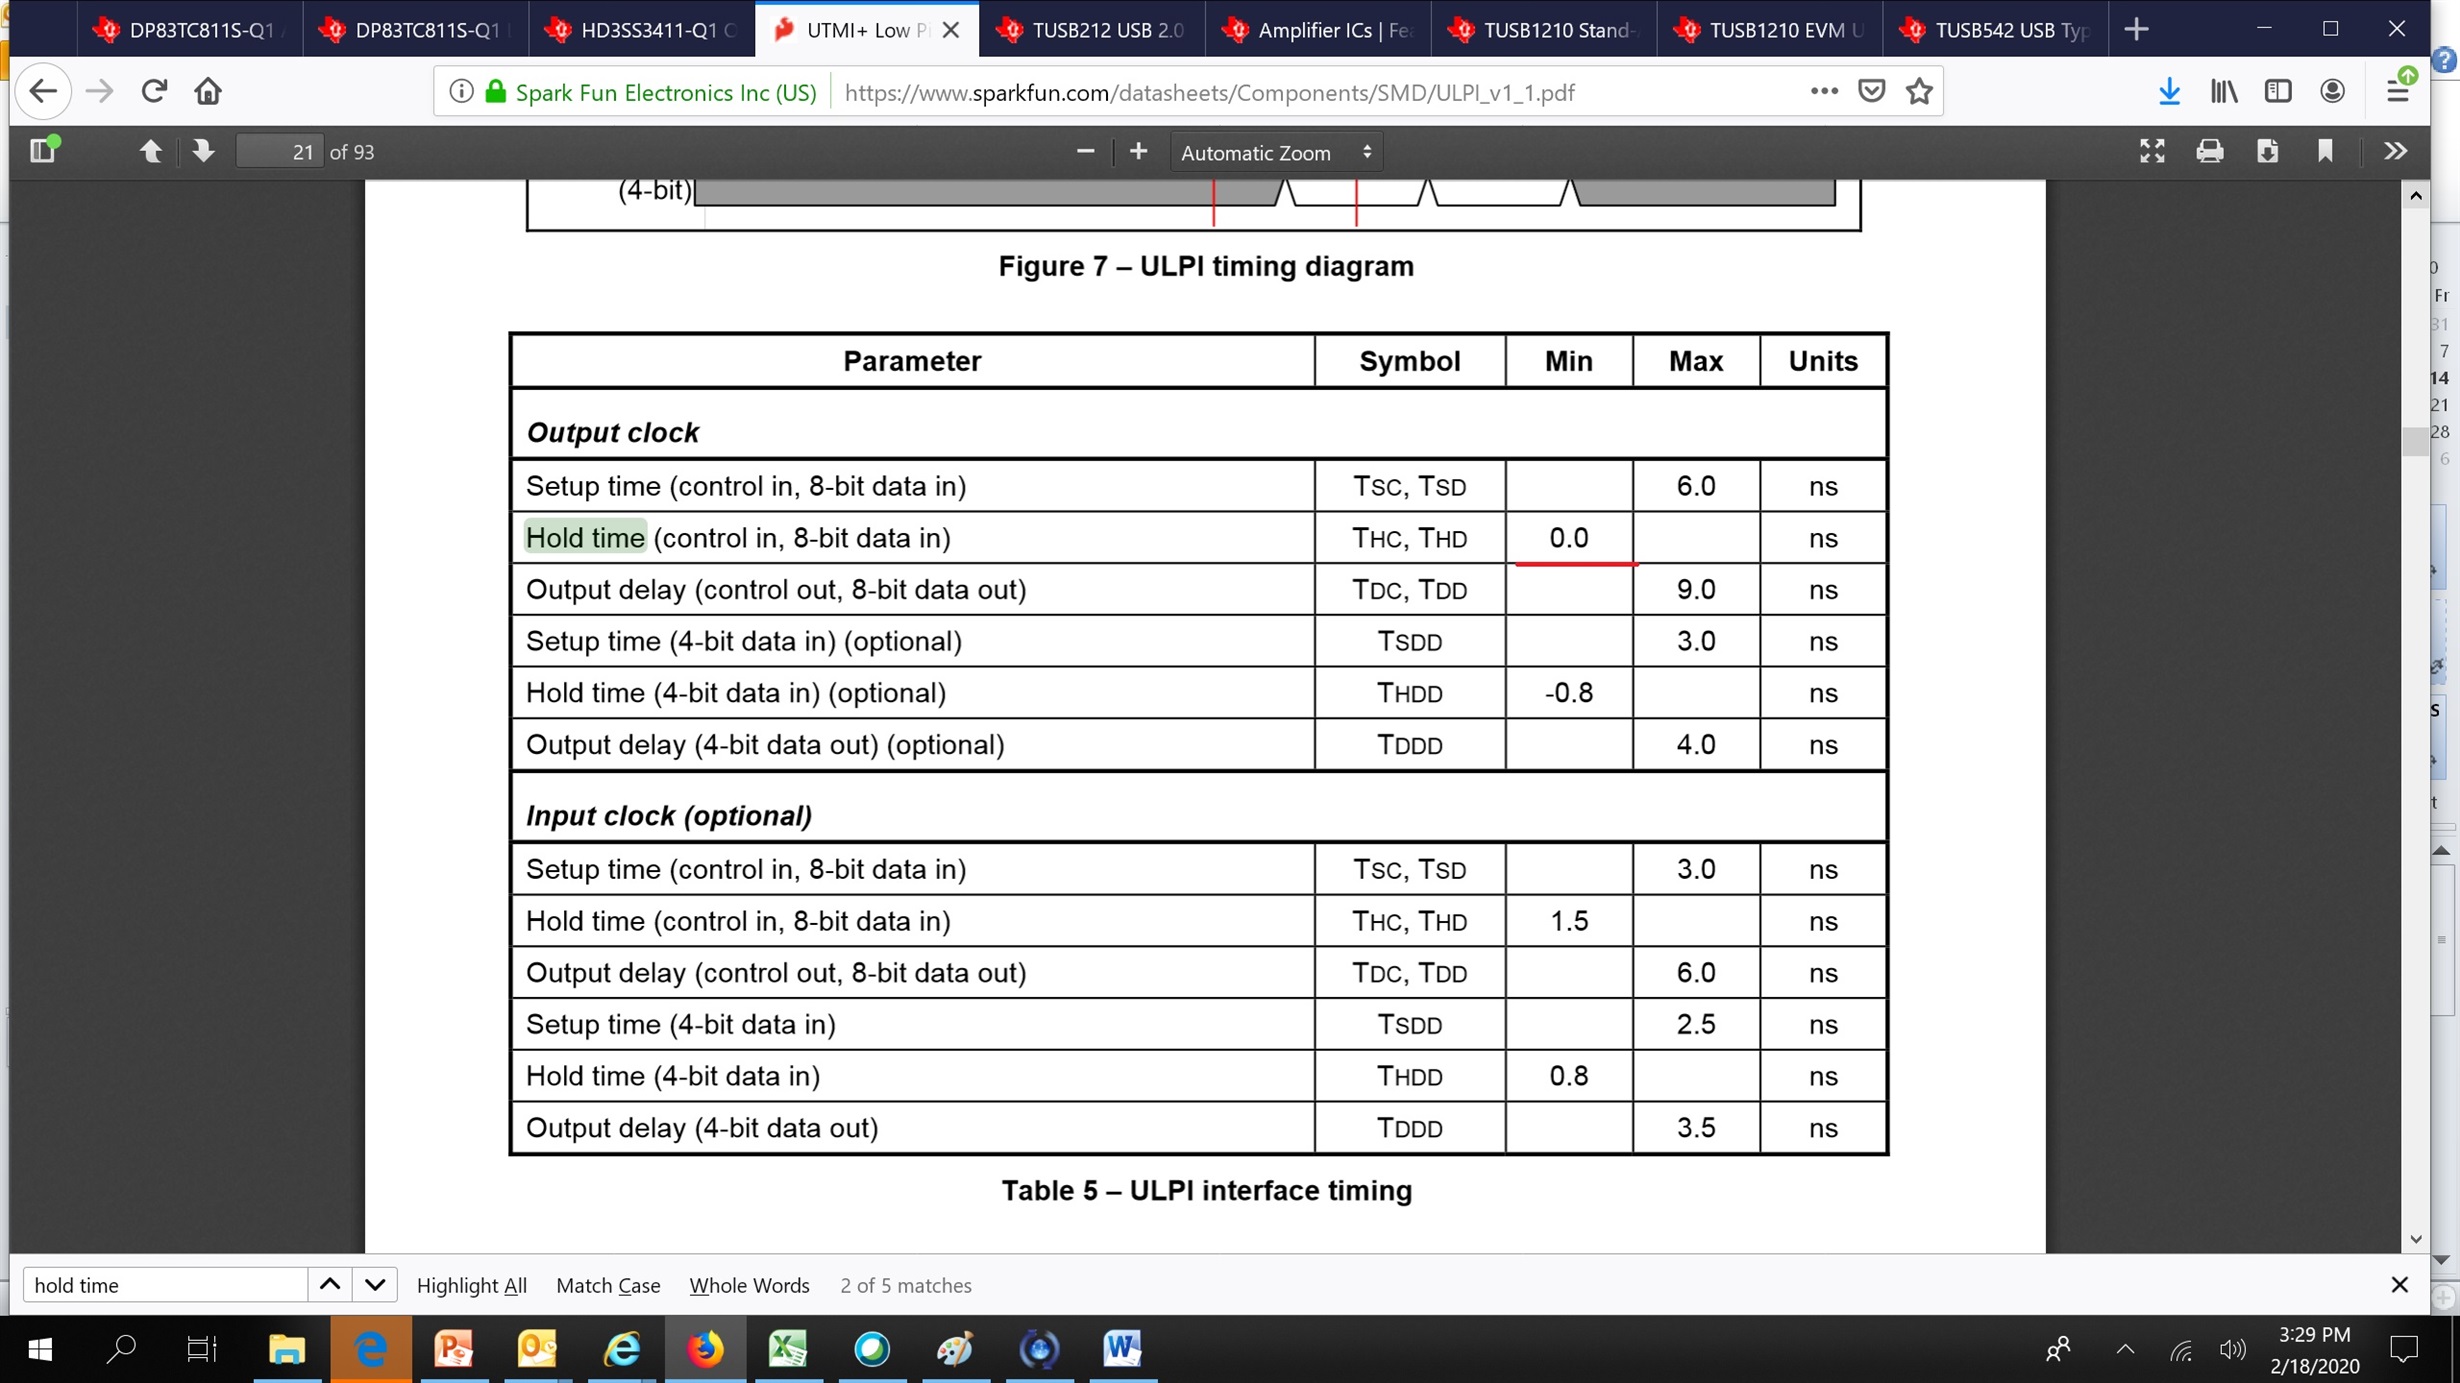Viewport: 2460px width, 1383px height.
Task: Open PDF viewer tools menu
Action: pyautogui.click(x=2395, y=151)
